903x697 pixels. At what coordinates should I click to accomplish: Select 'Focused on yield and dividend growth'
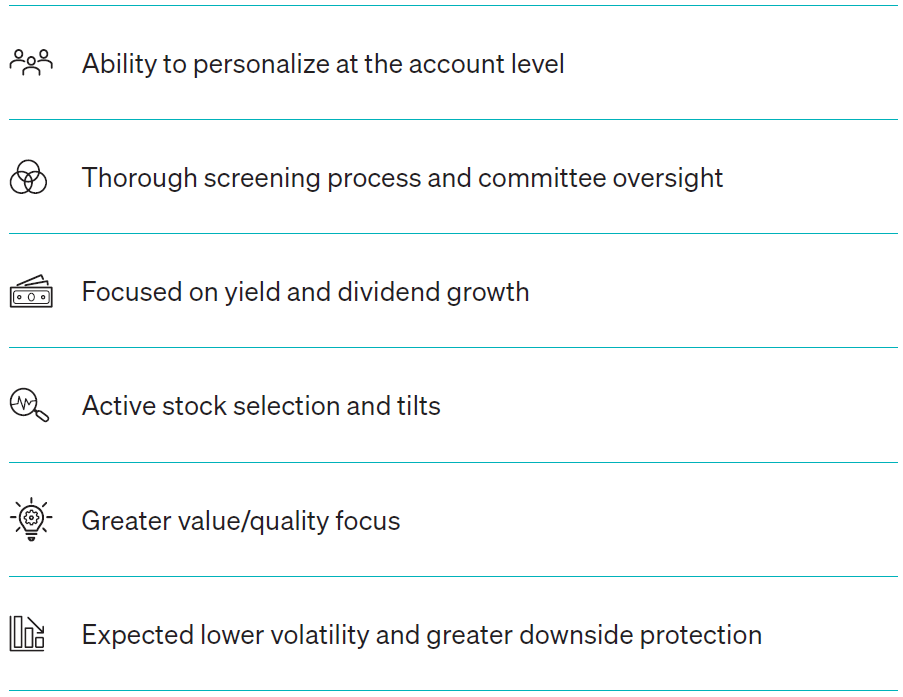[305, 292]
